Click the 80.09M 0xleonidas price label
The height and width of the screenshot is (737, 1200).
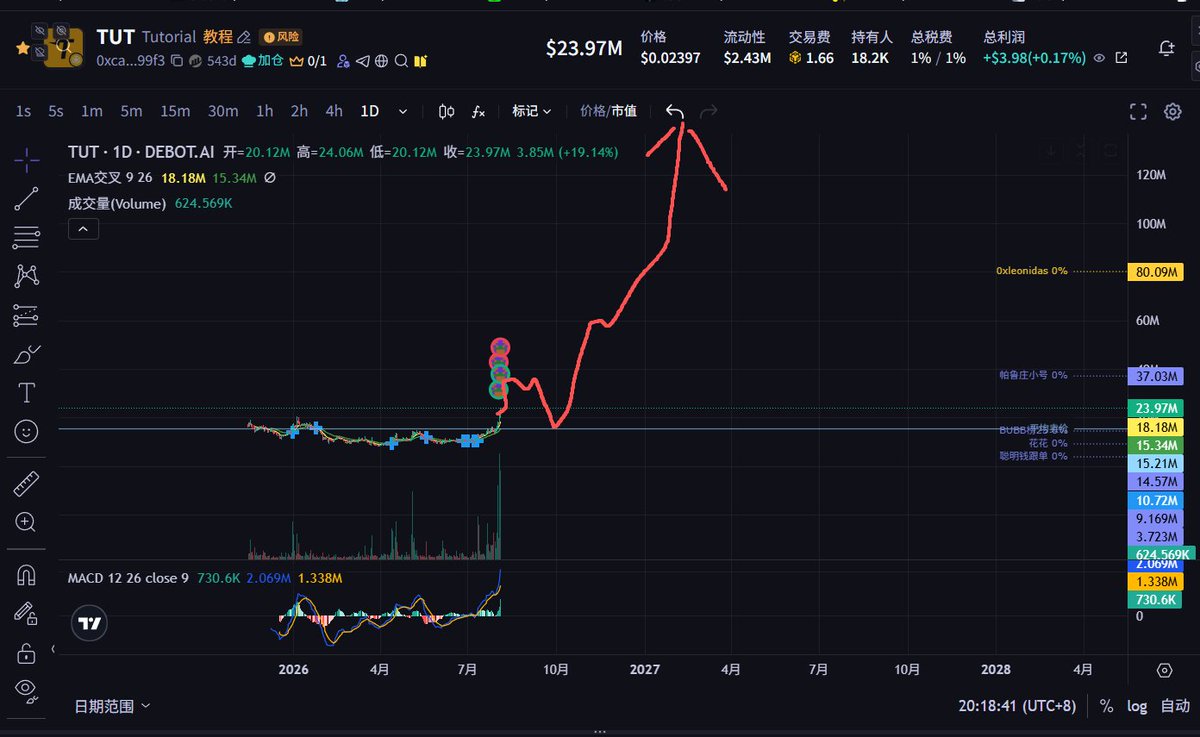click(1155, 271)
